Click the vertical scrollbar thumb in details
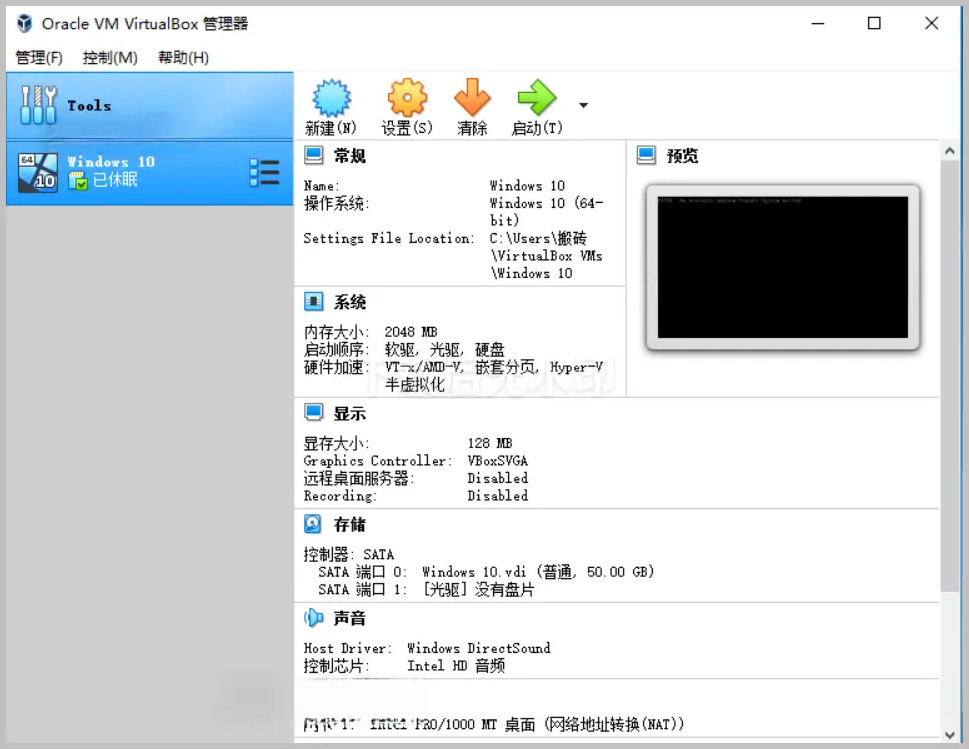 pos(950,375)
